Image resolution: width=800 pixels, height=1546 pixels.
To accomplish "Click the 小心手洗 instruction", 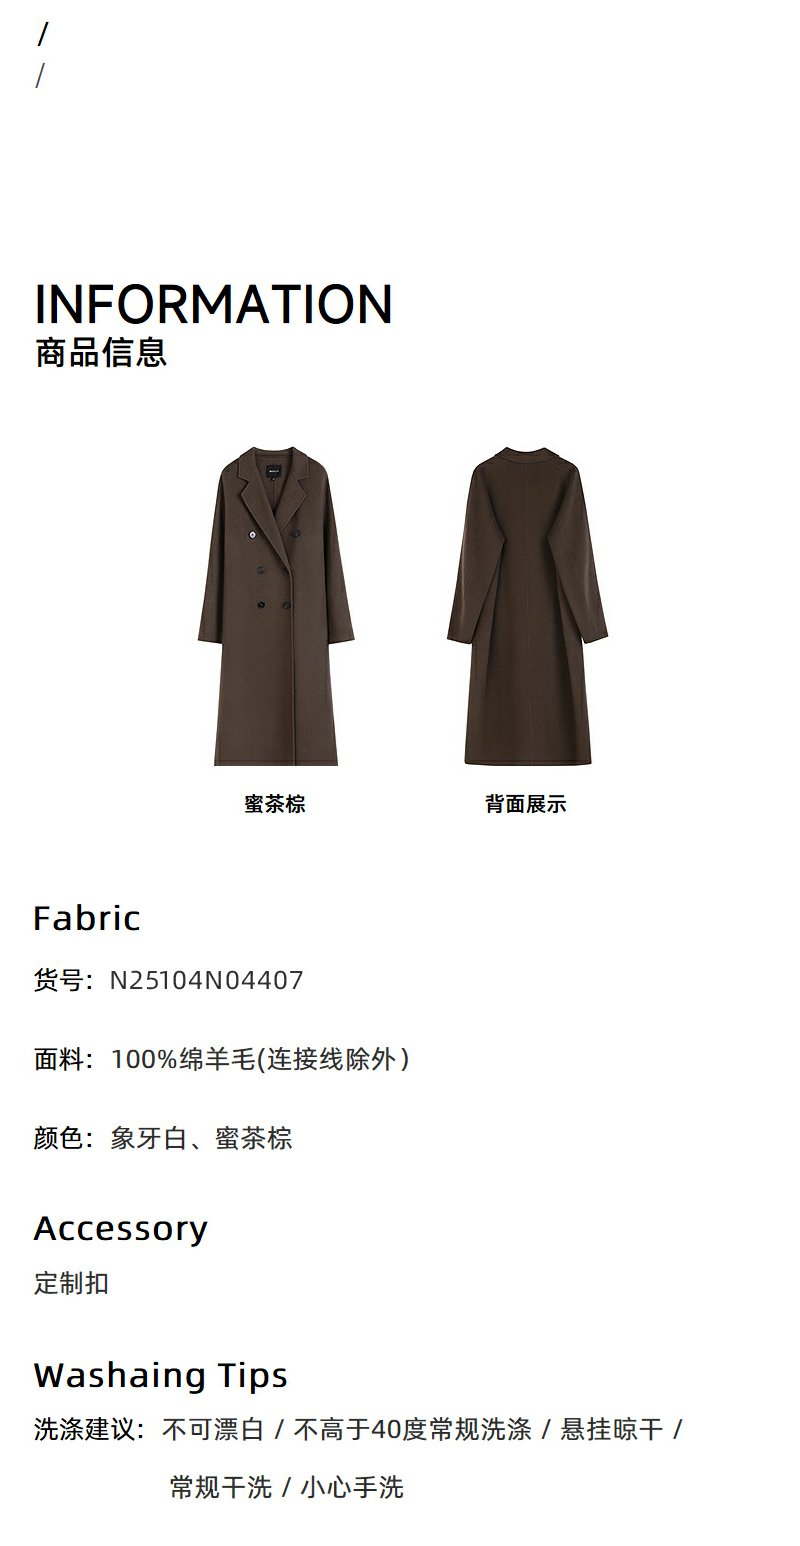I will [x=352, y=1487].
